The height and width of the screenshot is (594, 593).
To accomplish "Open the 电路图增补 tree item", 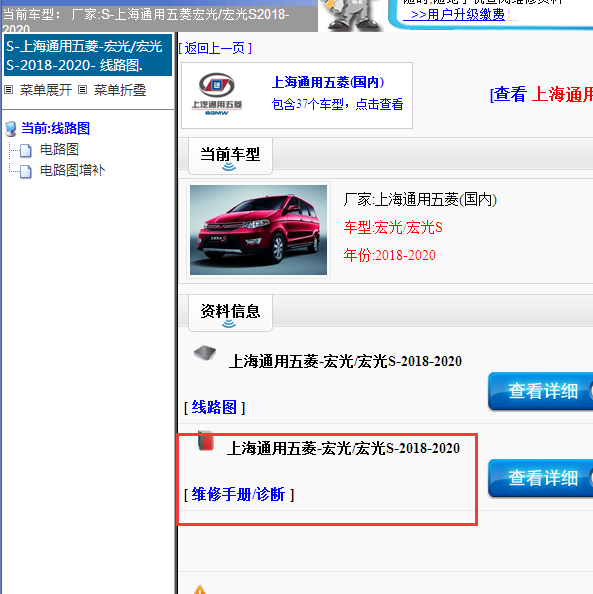I will (x=72, y=170).
